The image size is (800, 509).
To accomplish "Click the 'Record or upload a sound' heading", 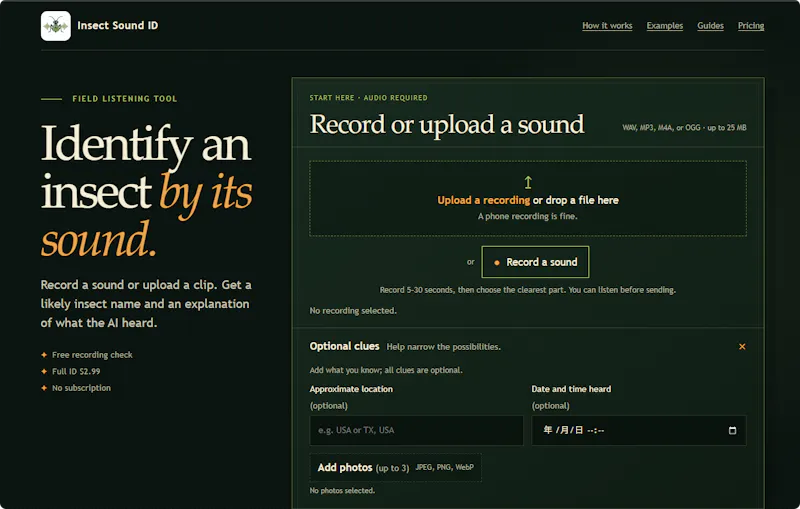I will coord(447,124).
